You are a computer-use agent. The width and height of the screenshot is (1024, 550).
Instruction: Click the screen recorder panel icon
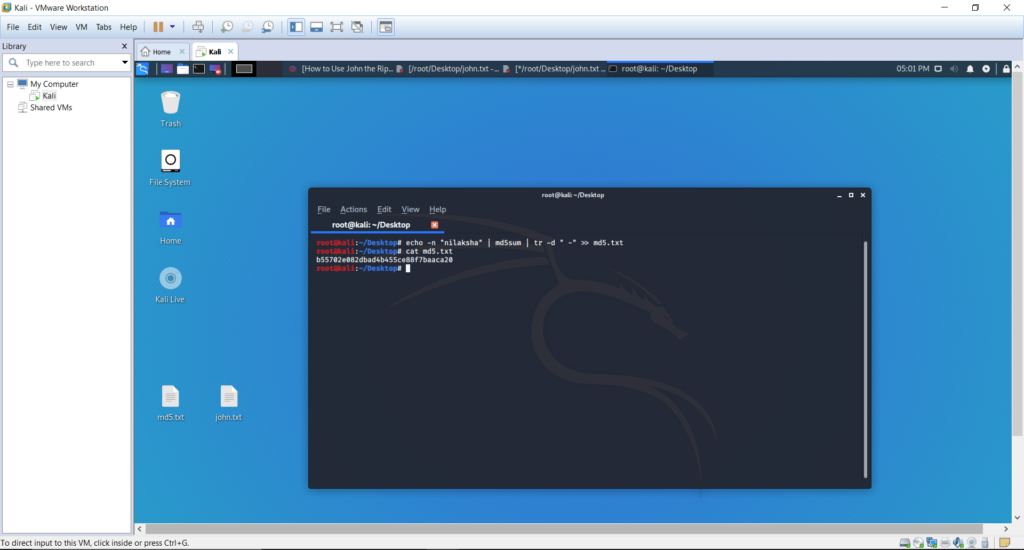pyautogui.click(x=215, y=69)
